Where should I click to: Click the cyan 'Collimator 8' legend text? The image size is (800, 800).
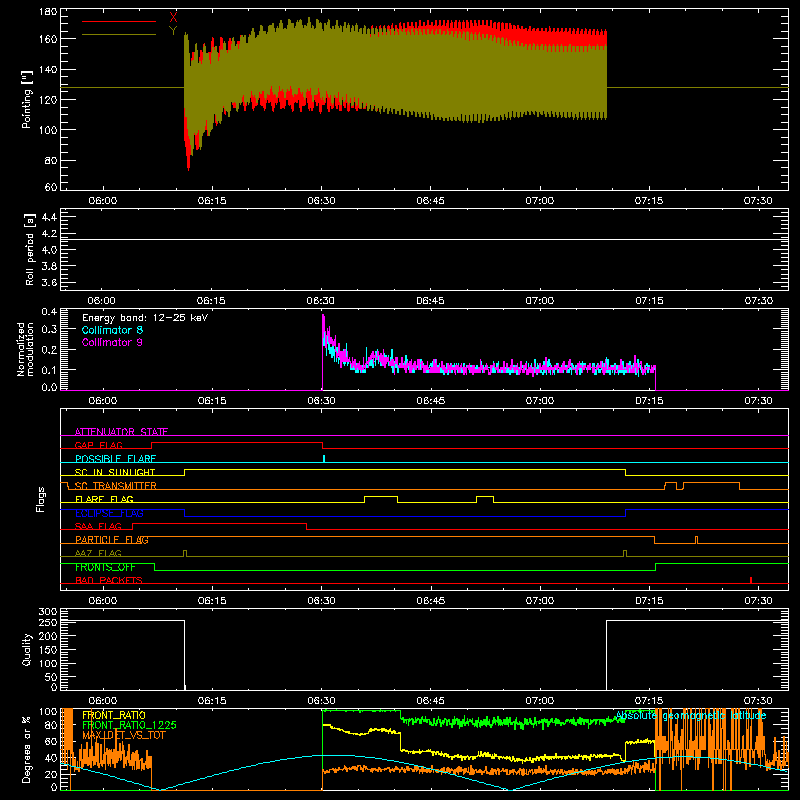112,330
